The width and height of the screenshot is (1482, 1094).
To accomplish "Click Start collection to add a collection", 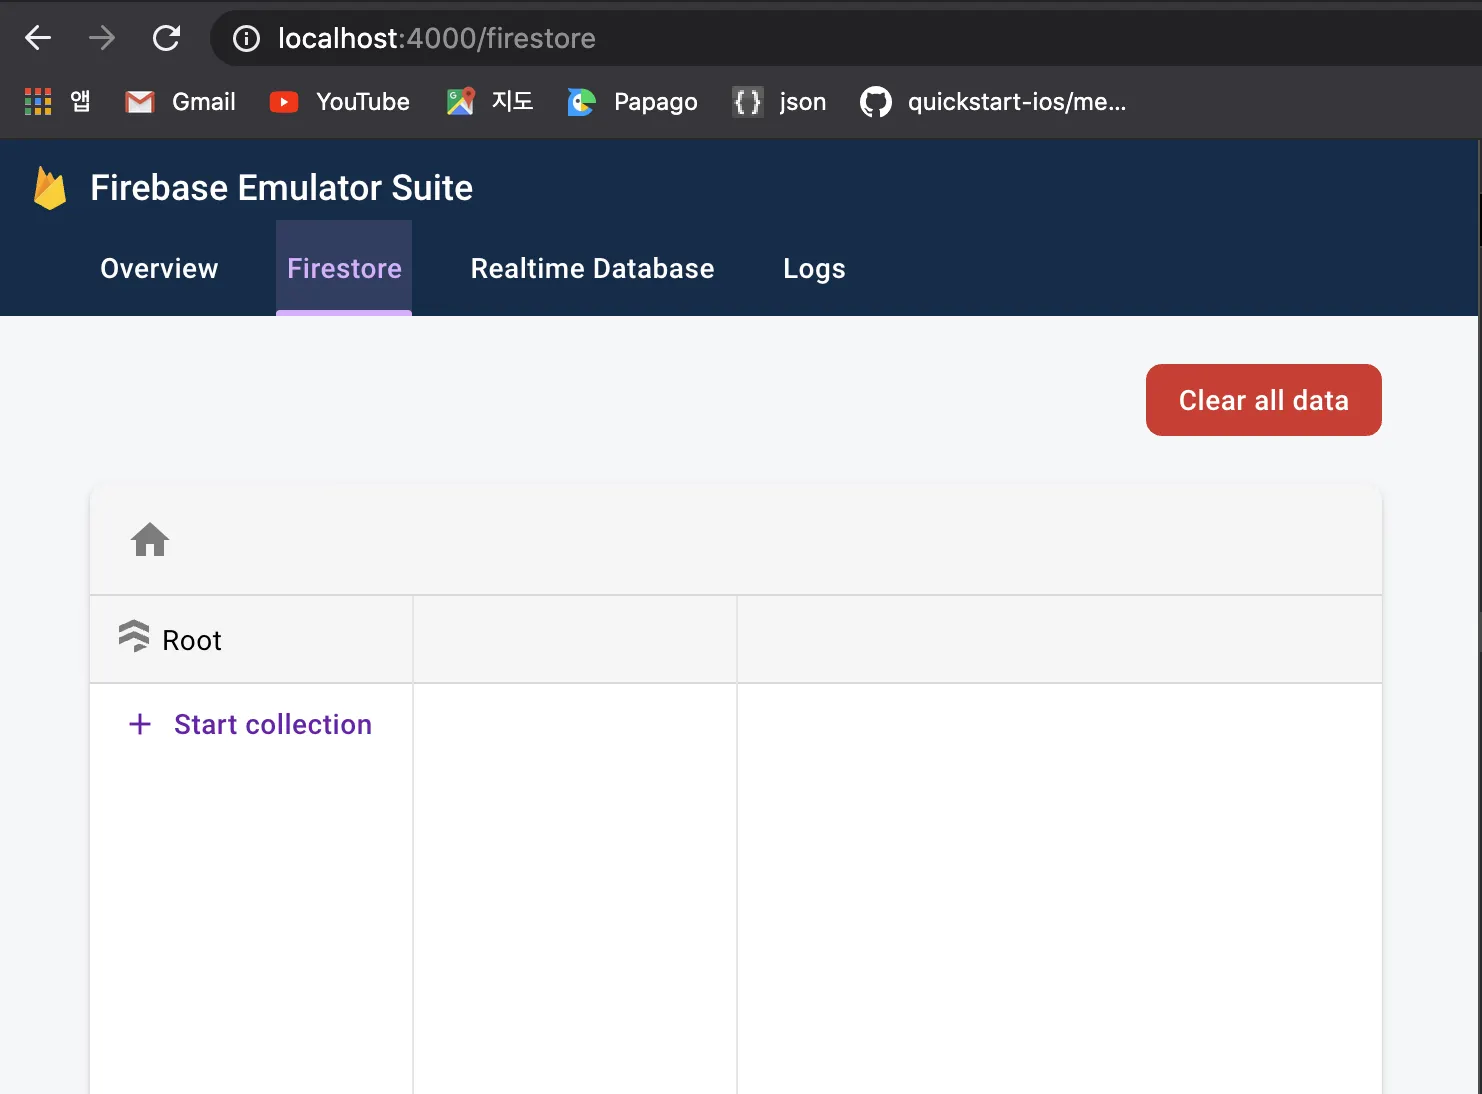I will (x=272, y=724).
